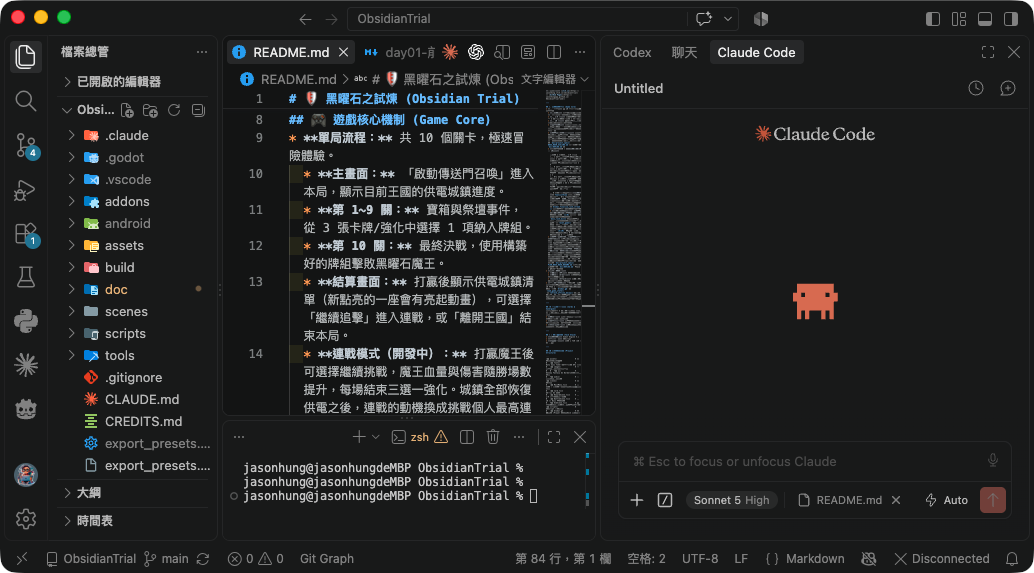The height and width of the screenshot is (573, 1034).
Task: Open slash commands menu
Action: pyautogui.click(x=665, y=500)
